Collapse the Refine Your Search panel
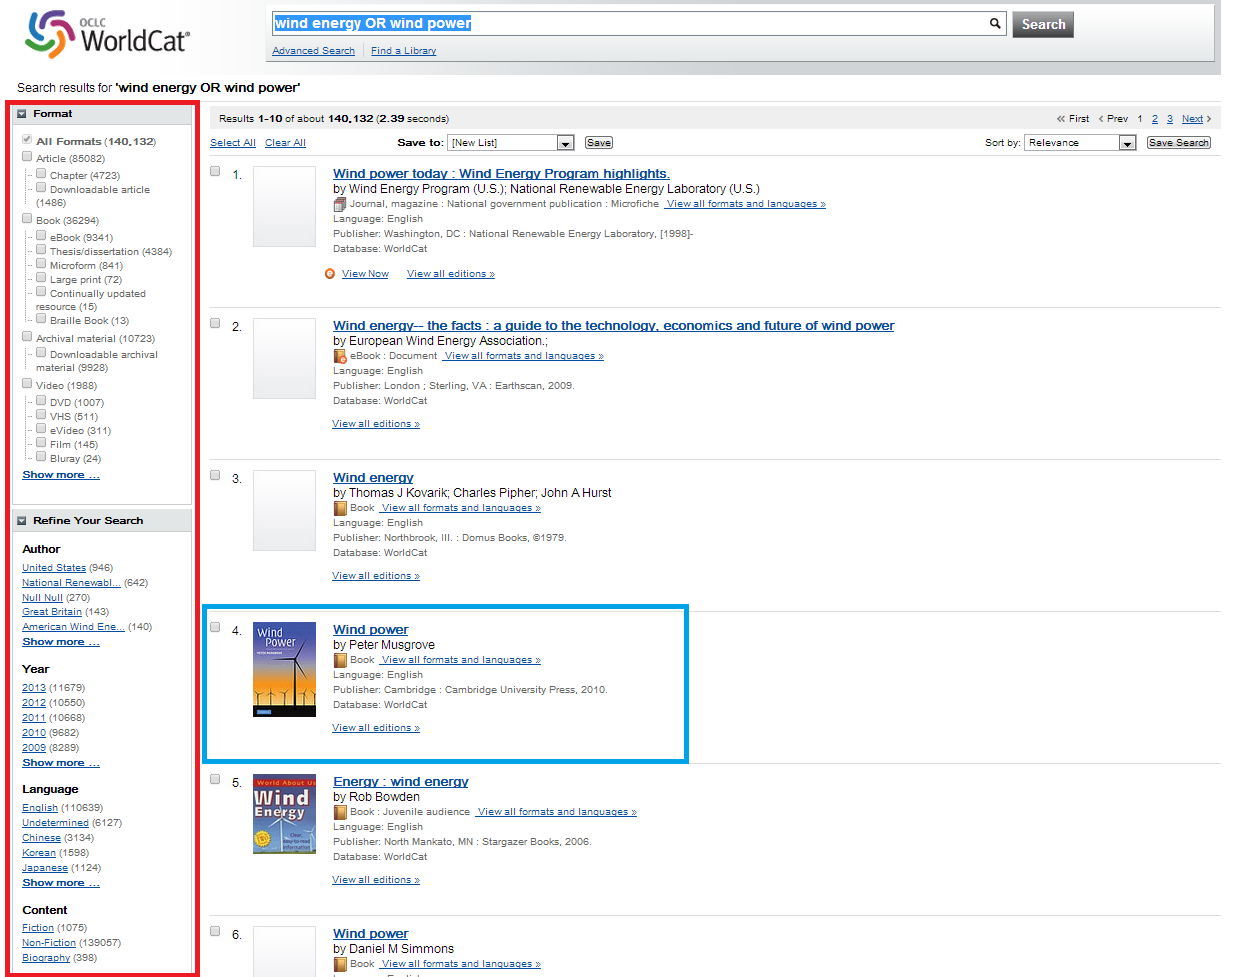 tap(22, 521)
